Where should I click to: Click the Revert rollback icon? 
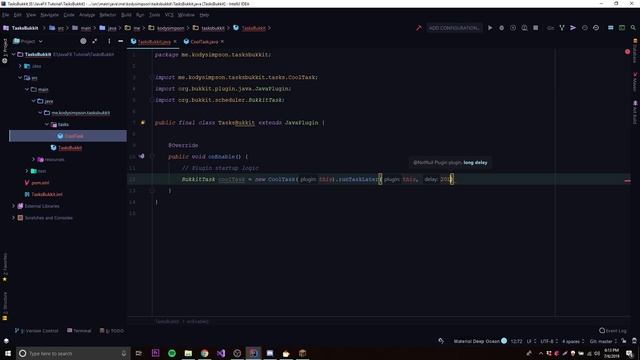tap(596, 28)
